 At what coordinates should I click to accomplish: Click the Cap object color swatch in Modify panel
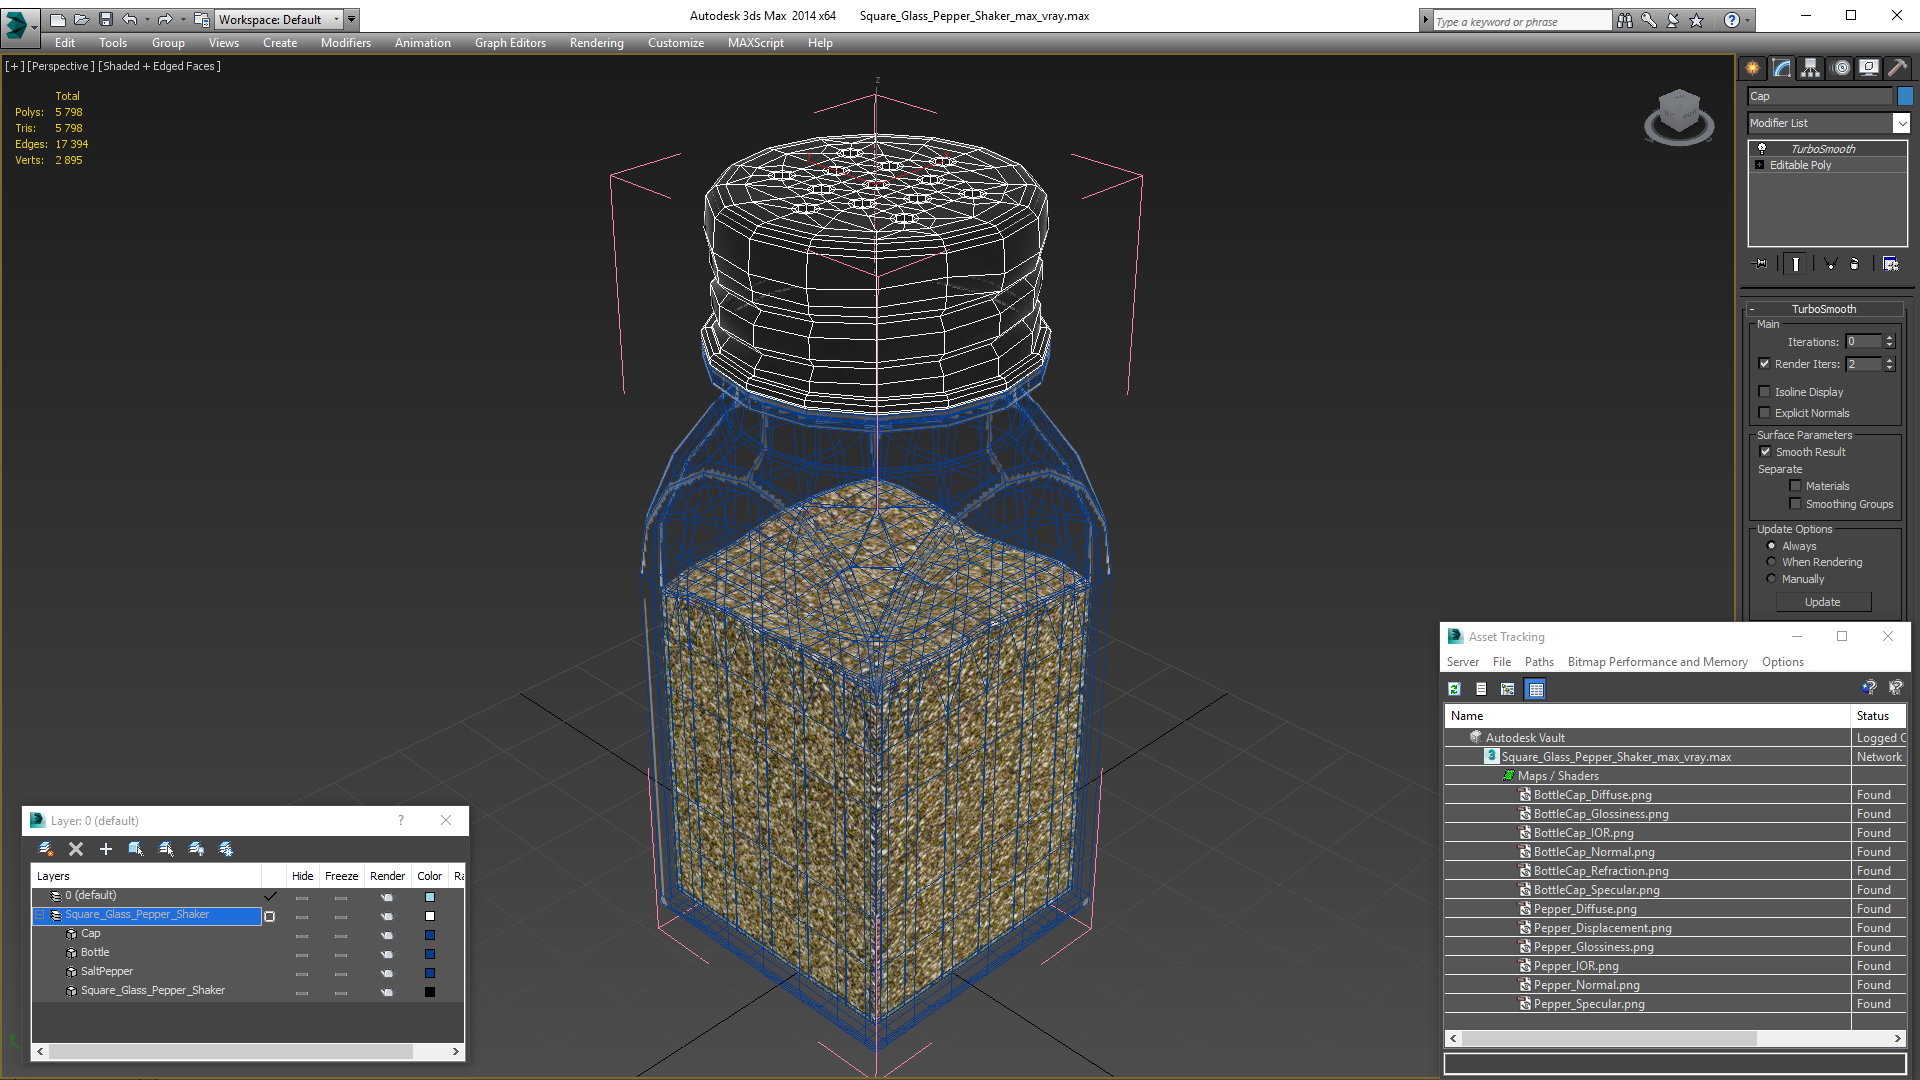pyautogui.click(x=1905, y=96)
